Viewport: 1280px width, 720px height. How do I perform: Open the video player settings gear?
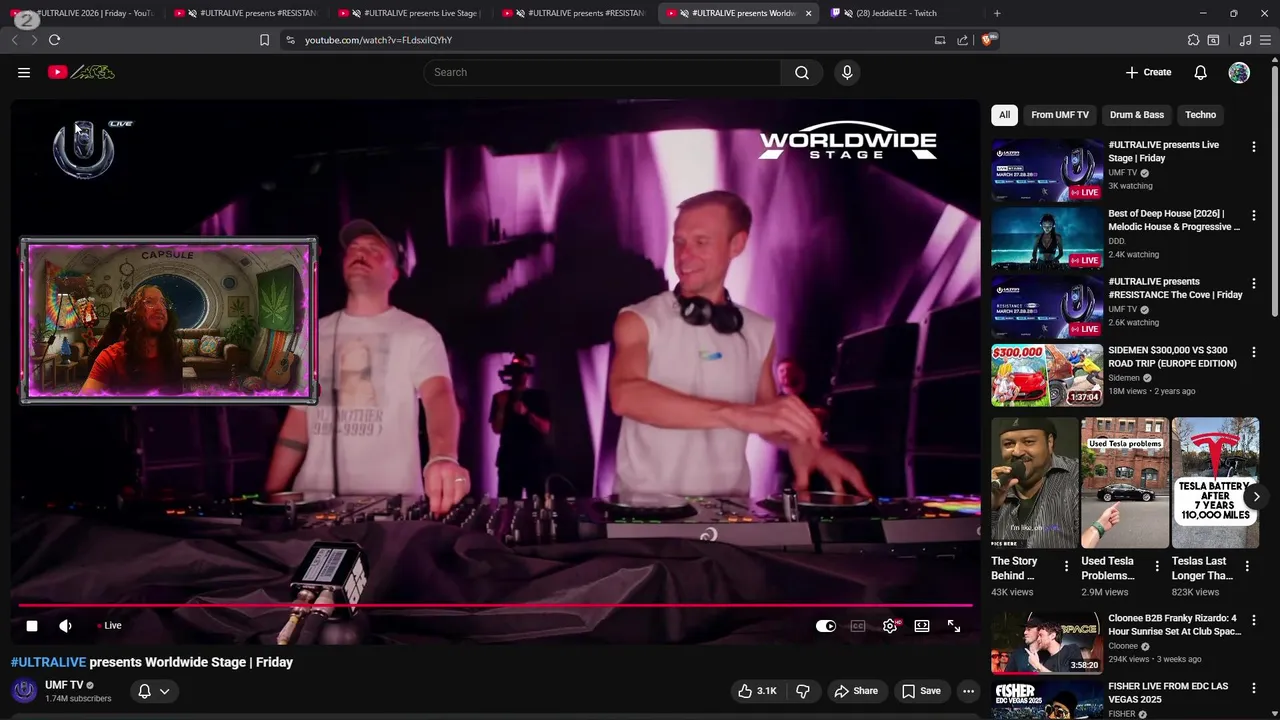pos(890,626)
